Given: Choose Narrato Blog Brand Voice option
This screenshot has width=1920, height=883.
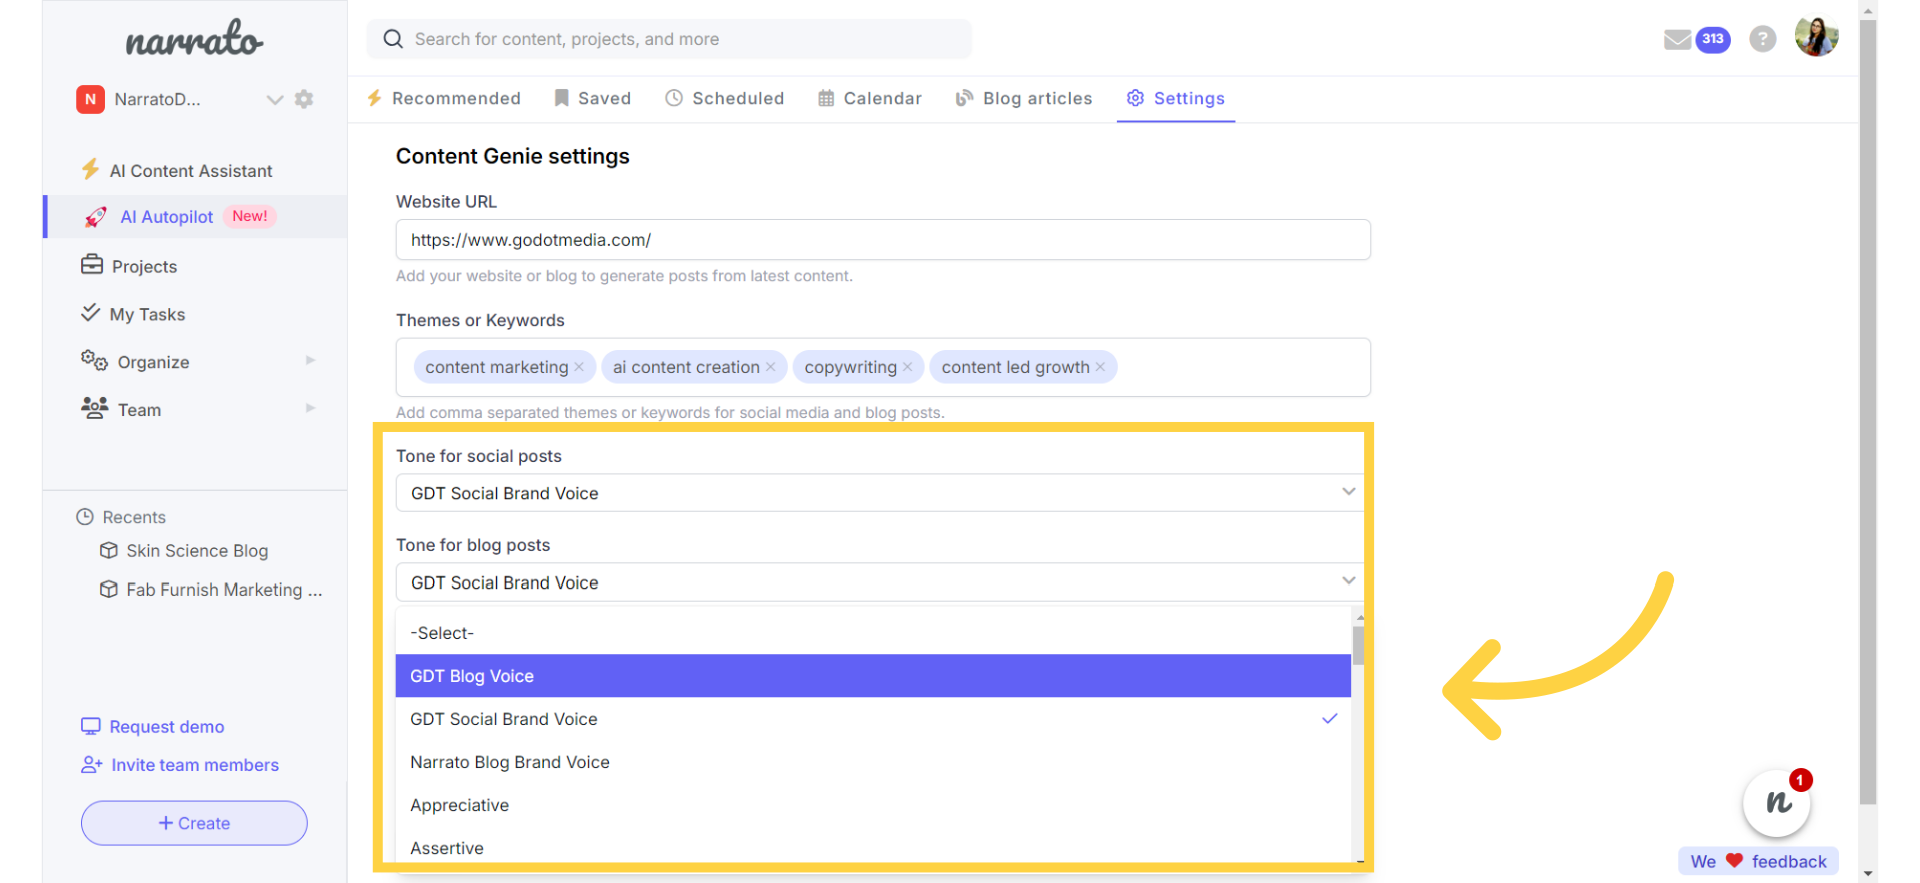Looking at the screenshot, I should point(873,762).
